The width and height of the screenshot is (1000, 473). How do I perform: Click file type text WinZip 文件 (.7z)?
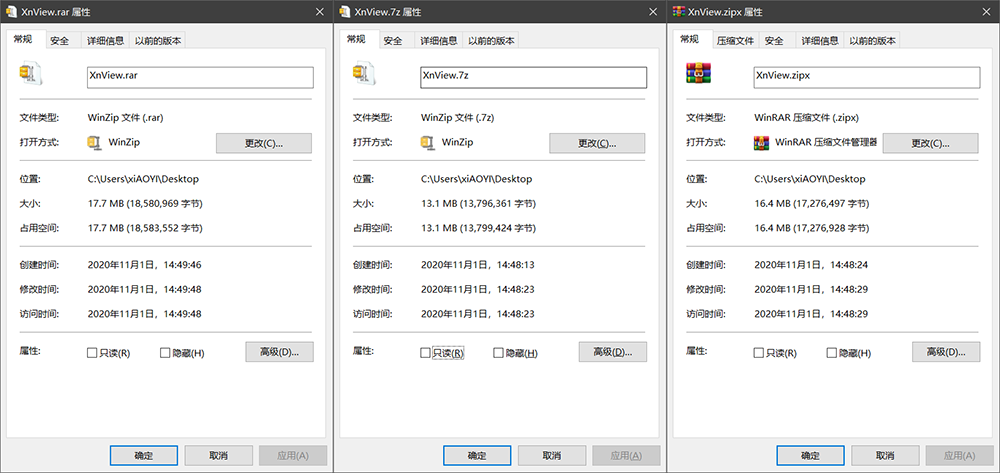(x=458, y=118)
